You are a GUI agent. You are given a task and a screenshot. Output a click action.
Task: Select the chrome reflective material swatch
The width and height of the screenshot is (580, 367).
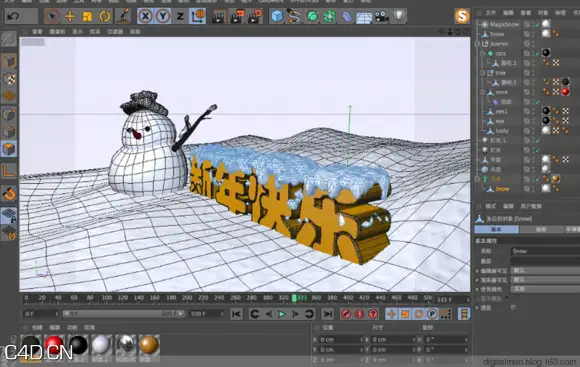[x=125, y=344]
